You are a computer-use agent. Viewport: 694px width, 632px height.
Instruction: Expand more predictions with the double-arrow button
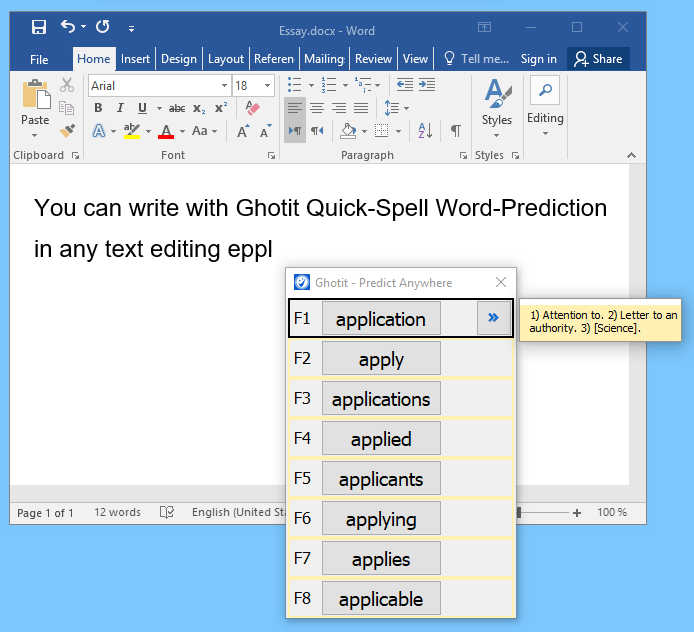(x=493, y=318)
